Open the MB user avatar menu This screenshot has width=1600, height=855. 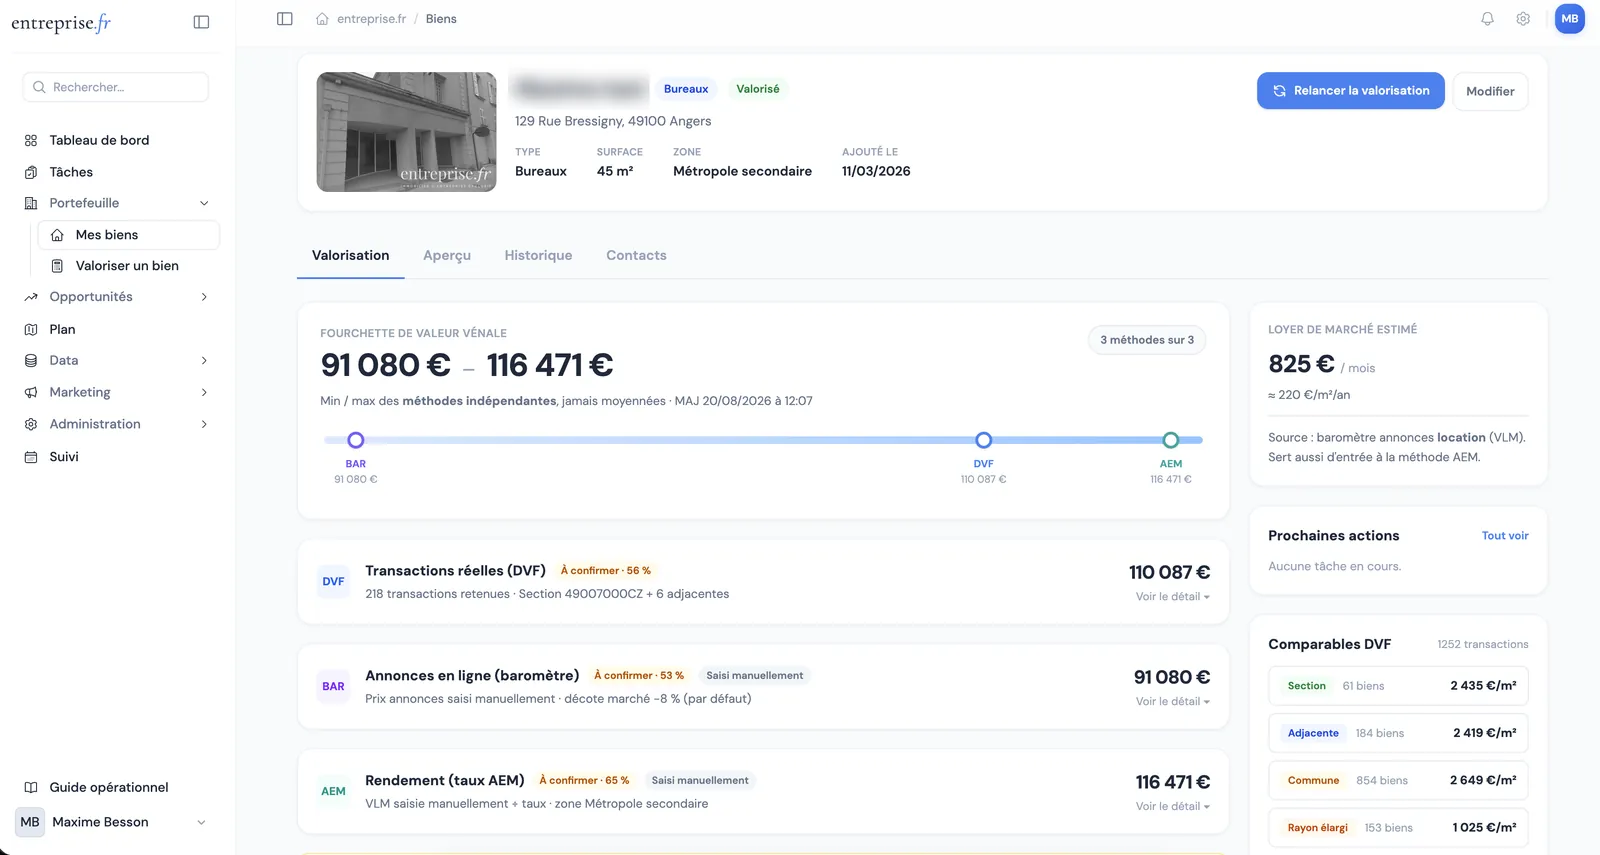[x=1570, y=19]
